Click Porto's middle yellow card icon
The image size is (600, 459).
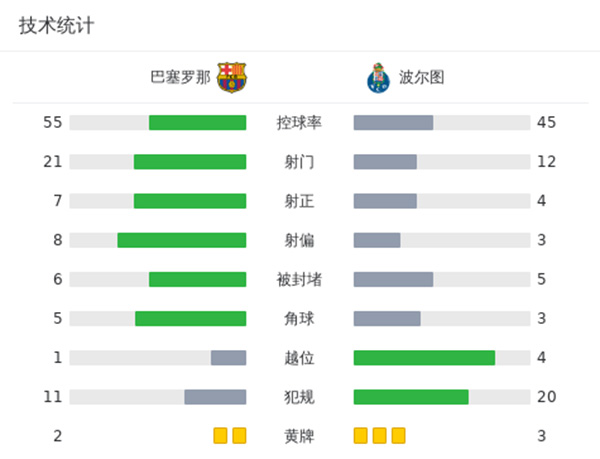click(380, 436)
